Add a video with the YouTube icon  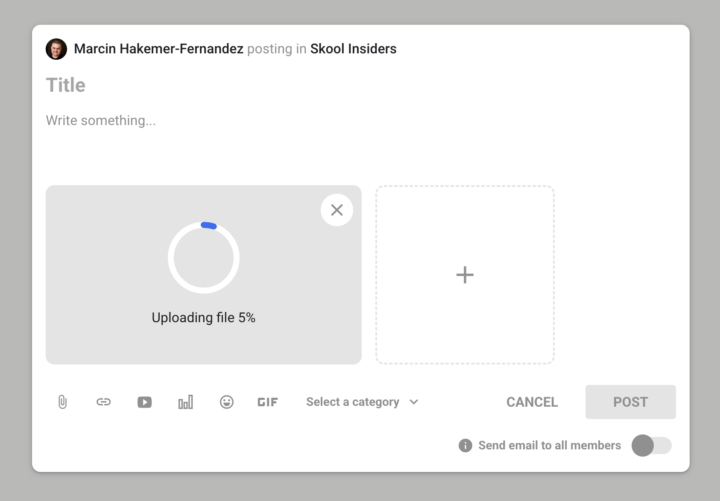145,402
